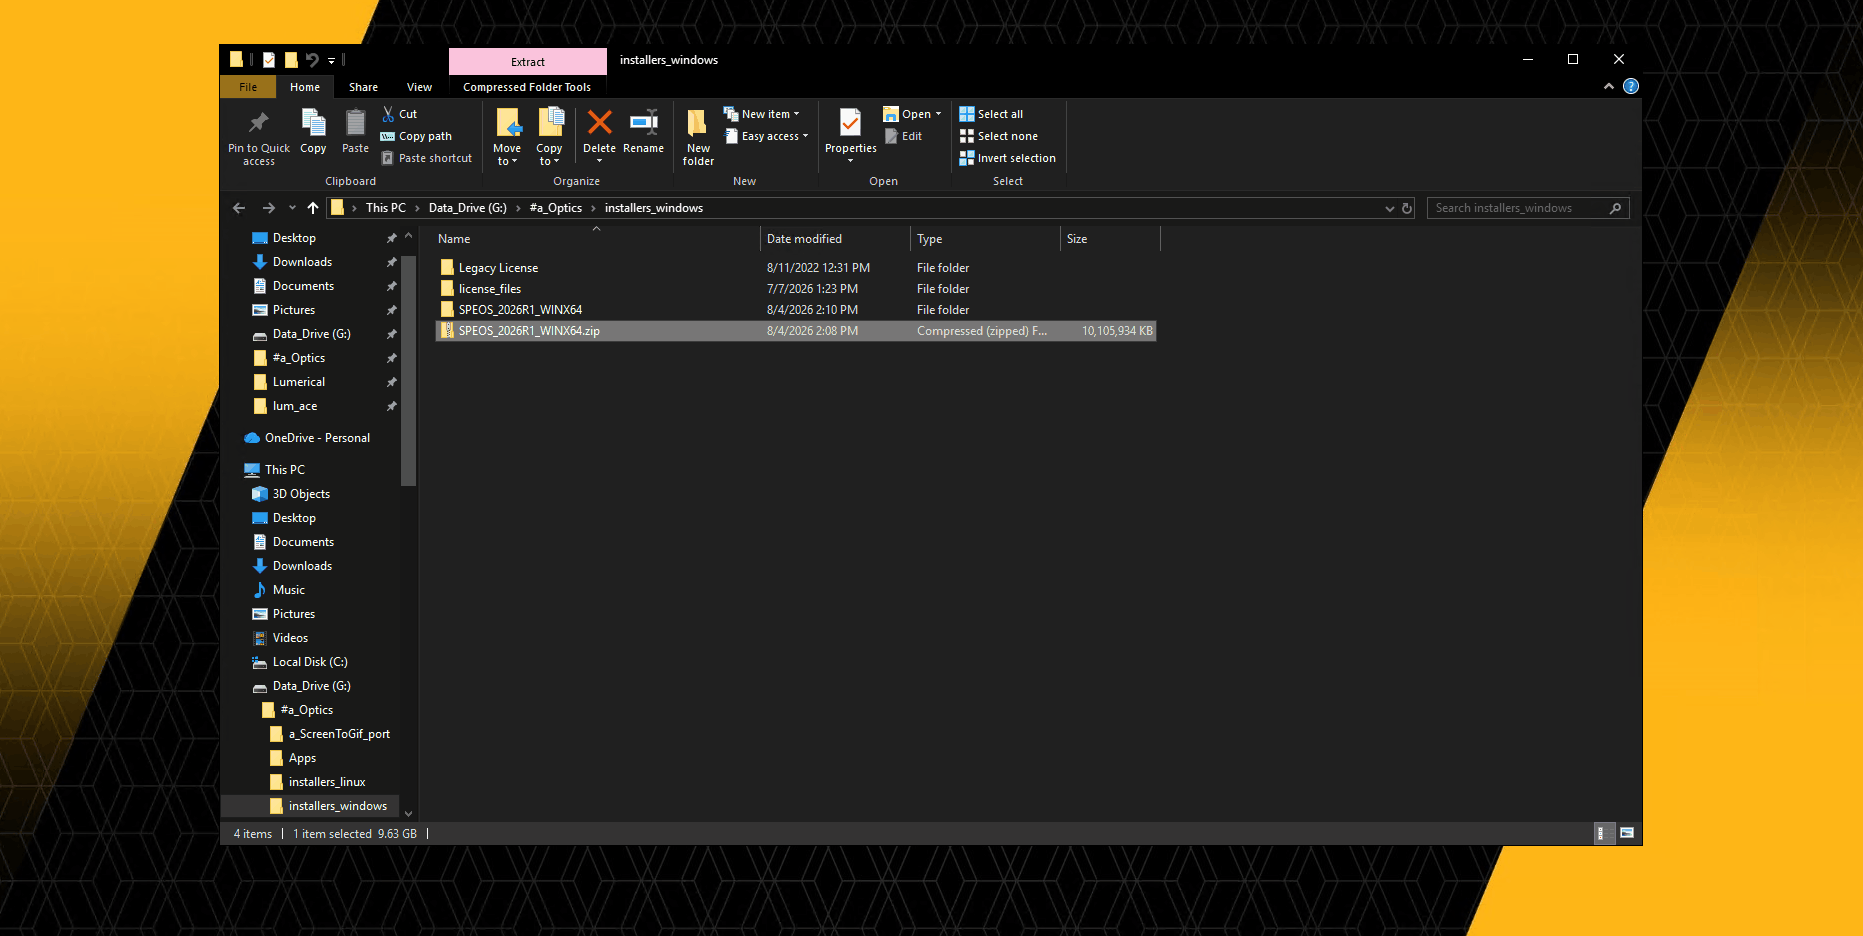Screen dimensions: 1863x936
Task: Sort files by the Name column
Action: tap(596, 239)
